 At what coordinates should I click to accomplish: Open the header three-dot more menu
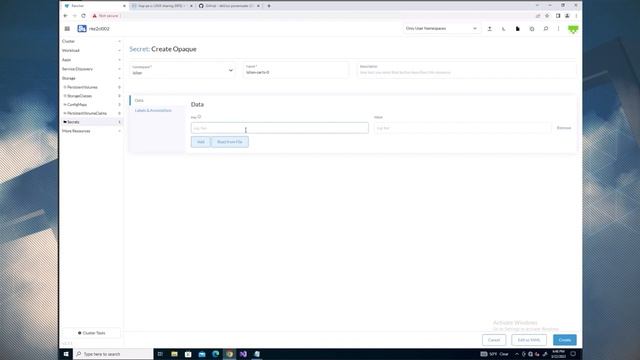click(x=558, y=29)
